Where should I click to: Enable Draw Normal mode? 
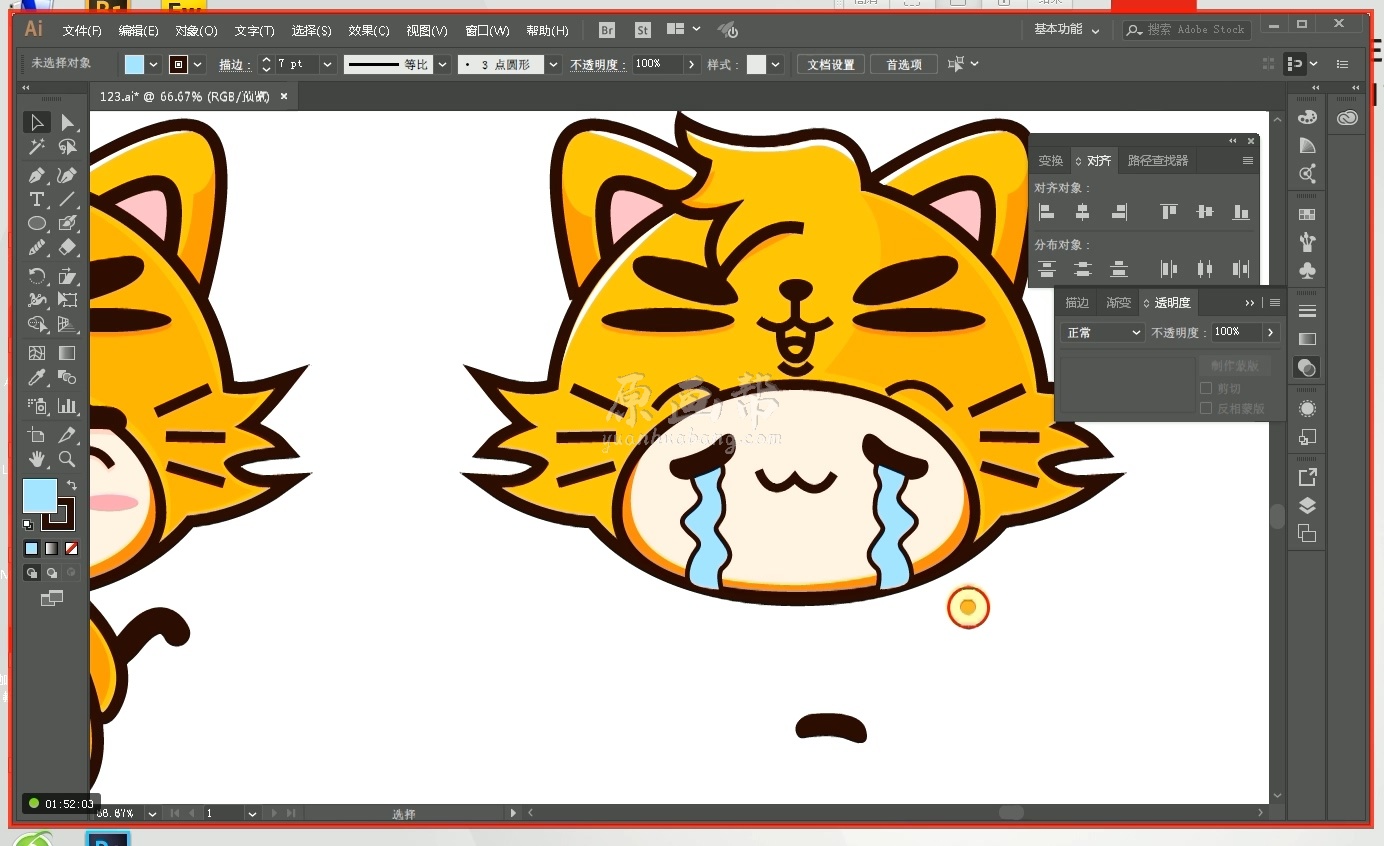click(x=31, y=573)
